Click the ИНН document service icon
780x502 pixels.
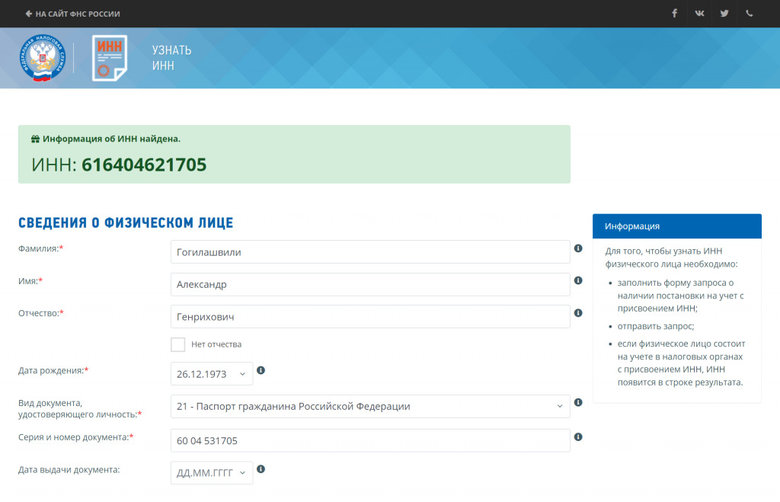click(x=109, y=58)
